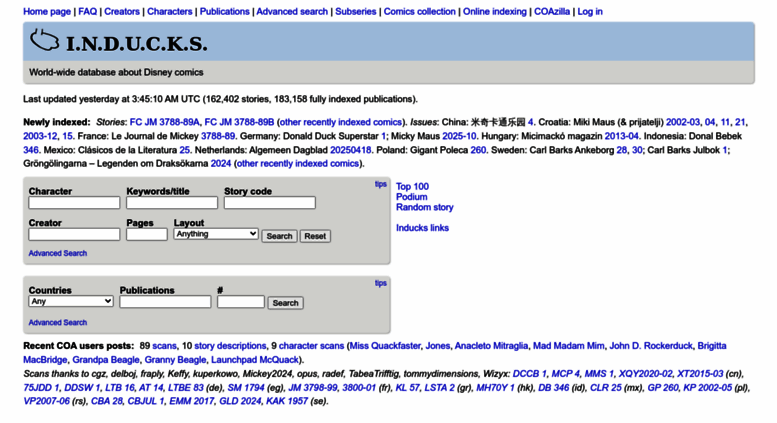Open Grandpa Beagle character link
Image resolution: width=777 pixels, height=423 pixels.
click(x=106, y=360)
